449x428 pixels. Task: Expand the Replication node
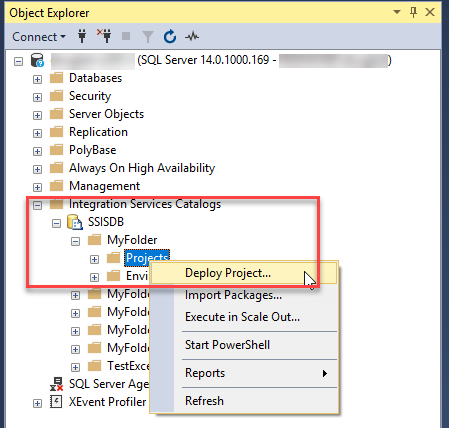tap(37, 133)
